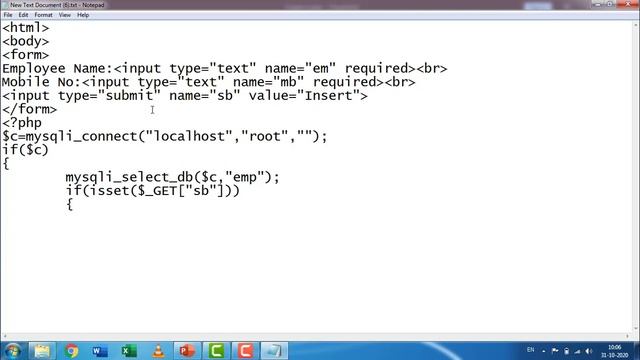Open the Action Center flag icon
The width and height of the screenshot is (640, 360).
pyautogui.click(x=555, y=351)
